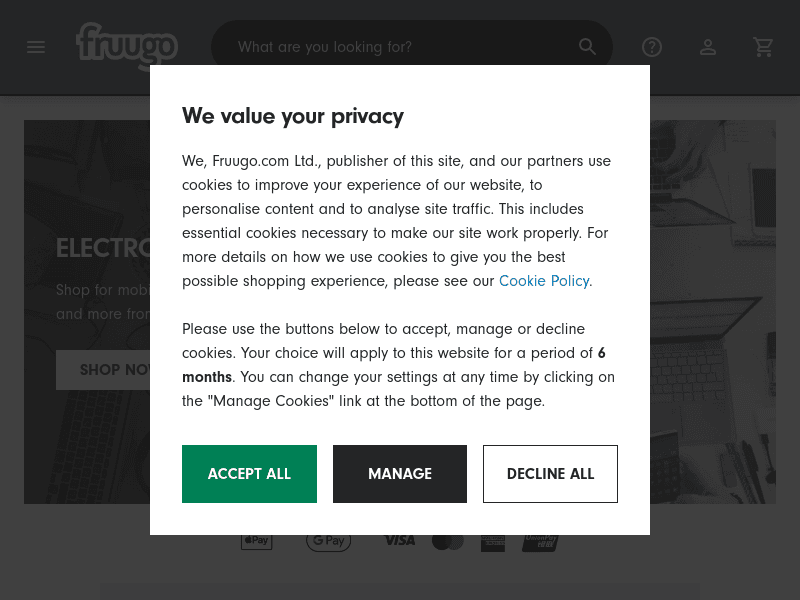Open the user account icon
800x600 pixels.
708,47
